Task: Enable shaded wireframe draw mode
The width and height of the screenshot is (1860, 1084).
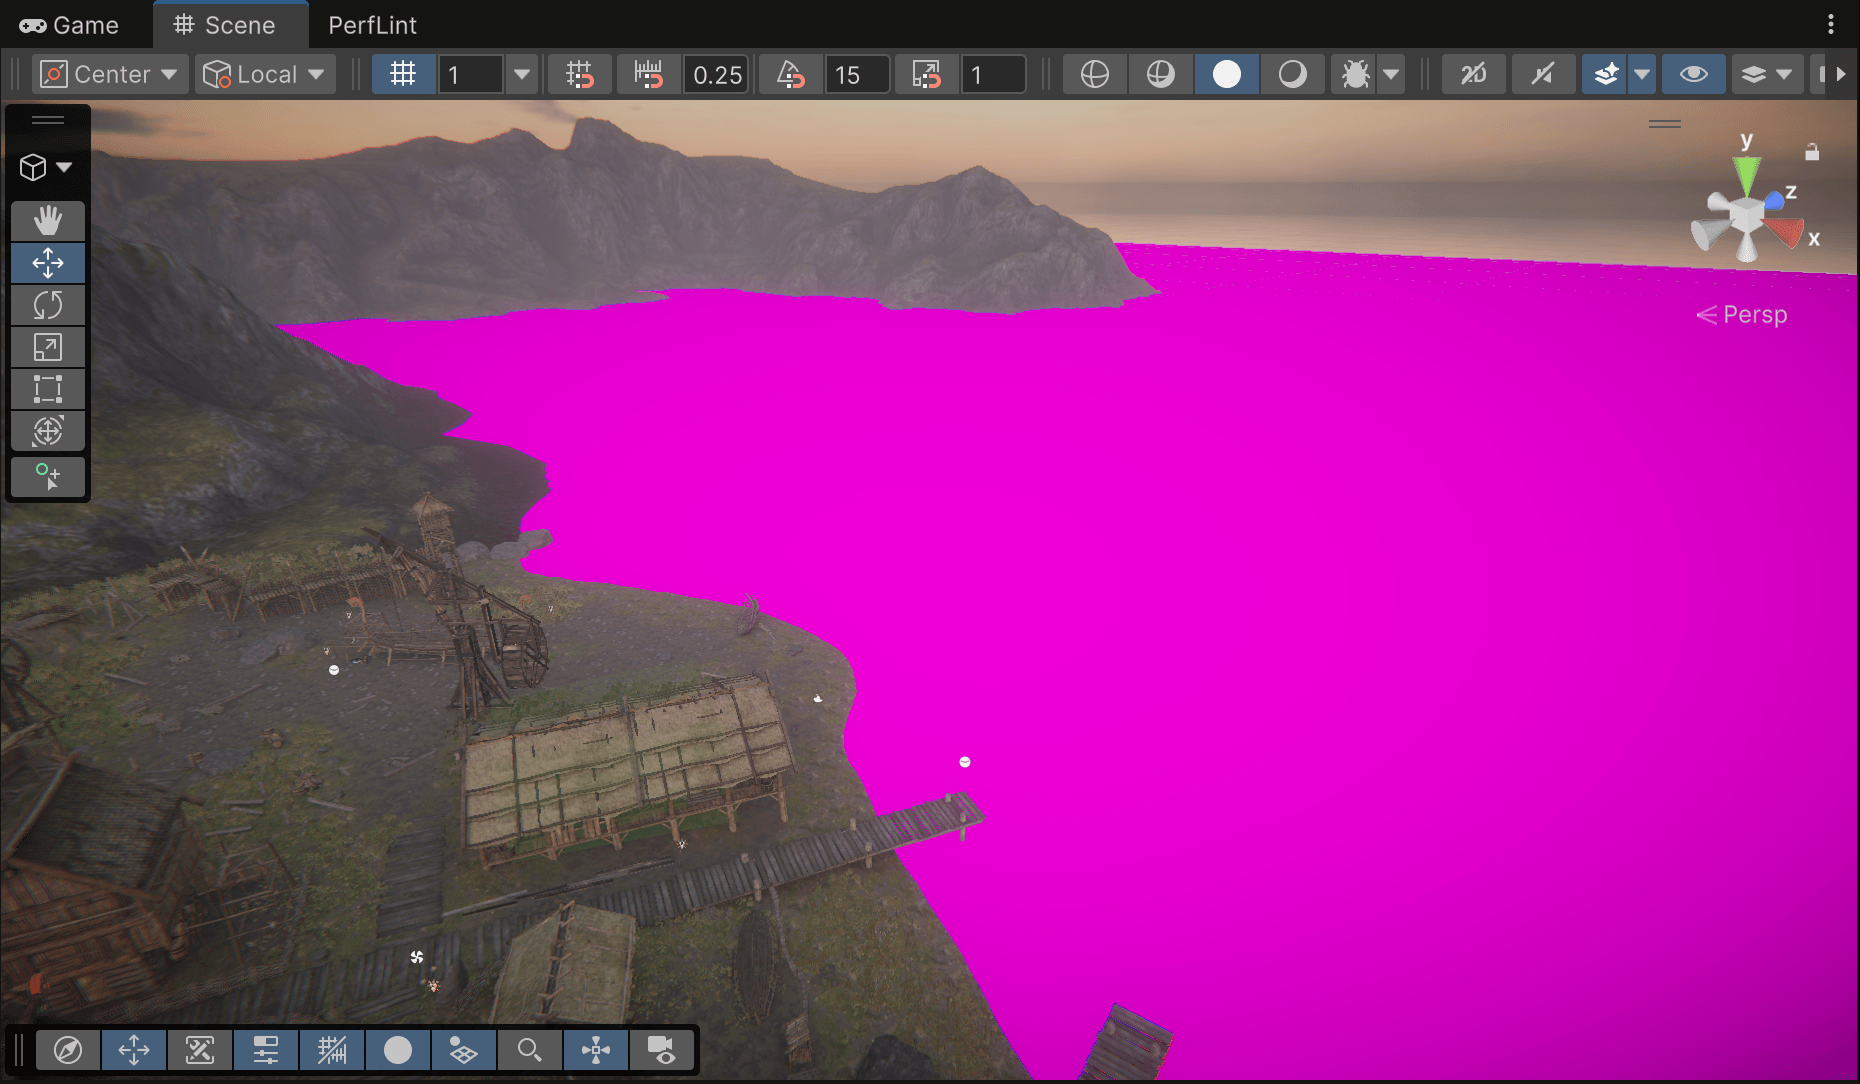Action: [x=1161, y=74]
